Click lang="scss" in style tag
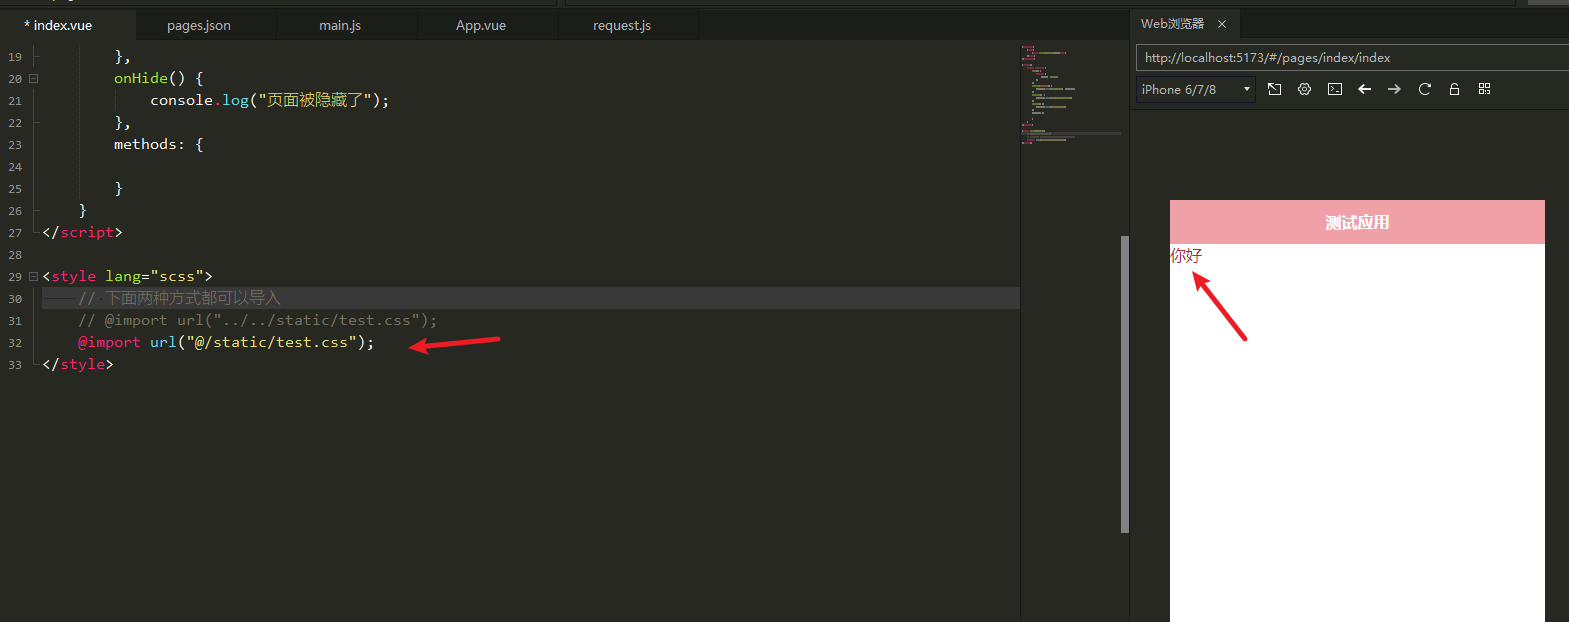 154,276
